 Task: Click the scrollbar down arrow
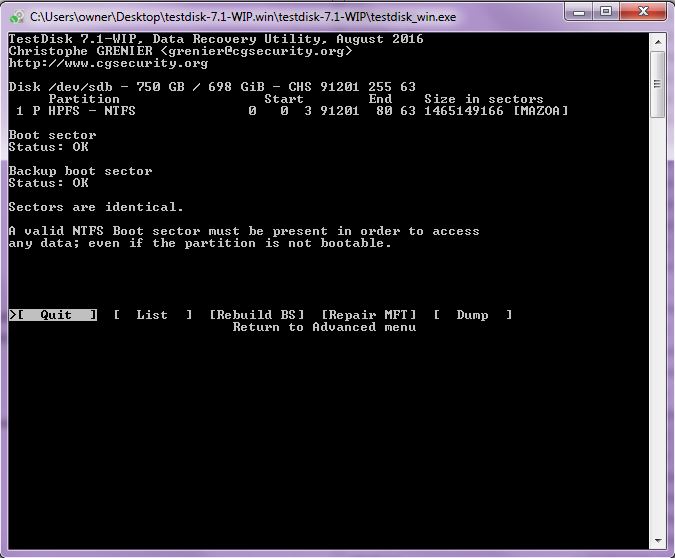coord(658,541)
